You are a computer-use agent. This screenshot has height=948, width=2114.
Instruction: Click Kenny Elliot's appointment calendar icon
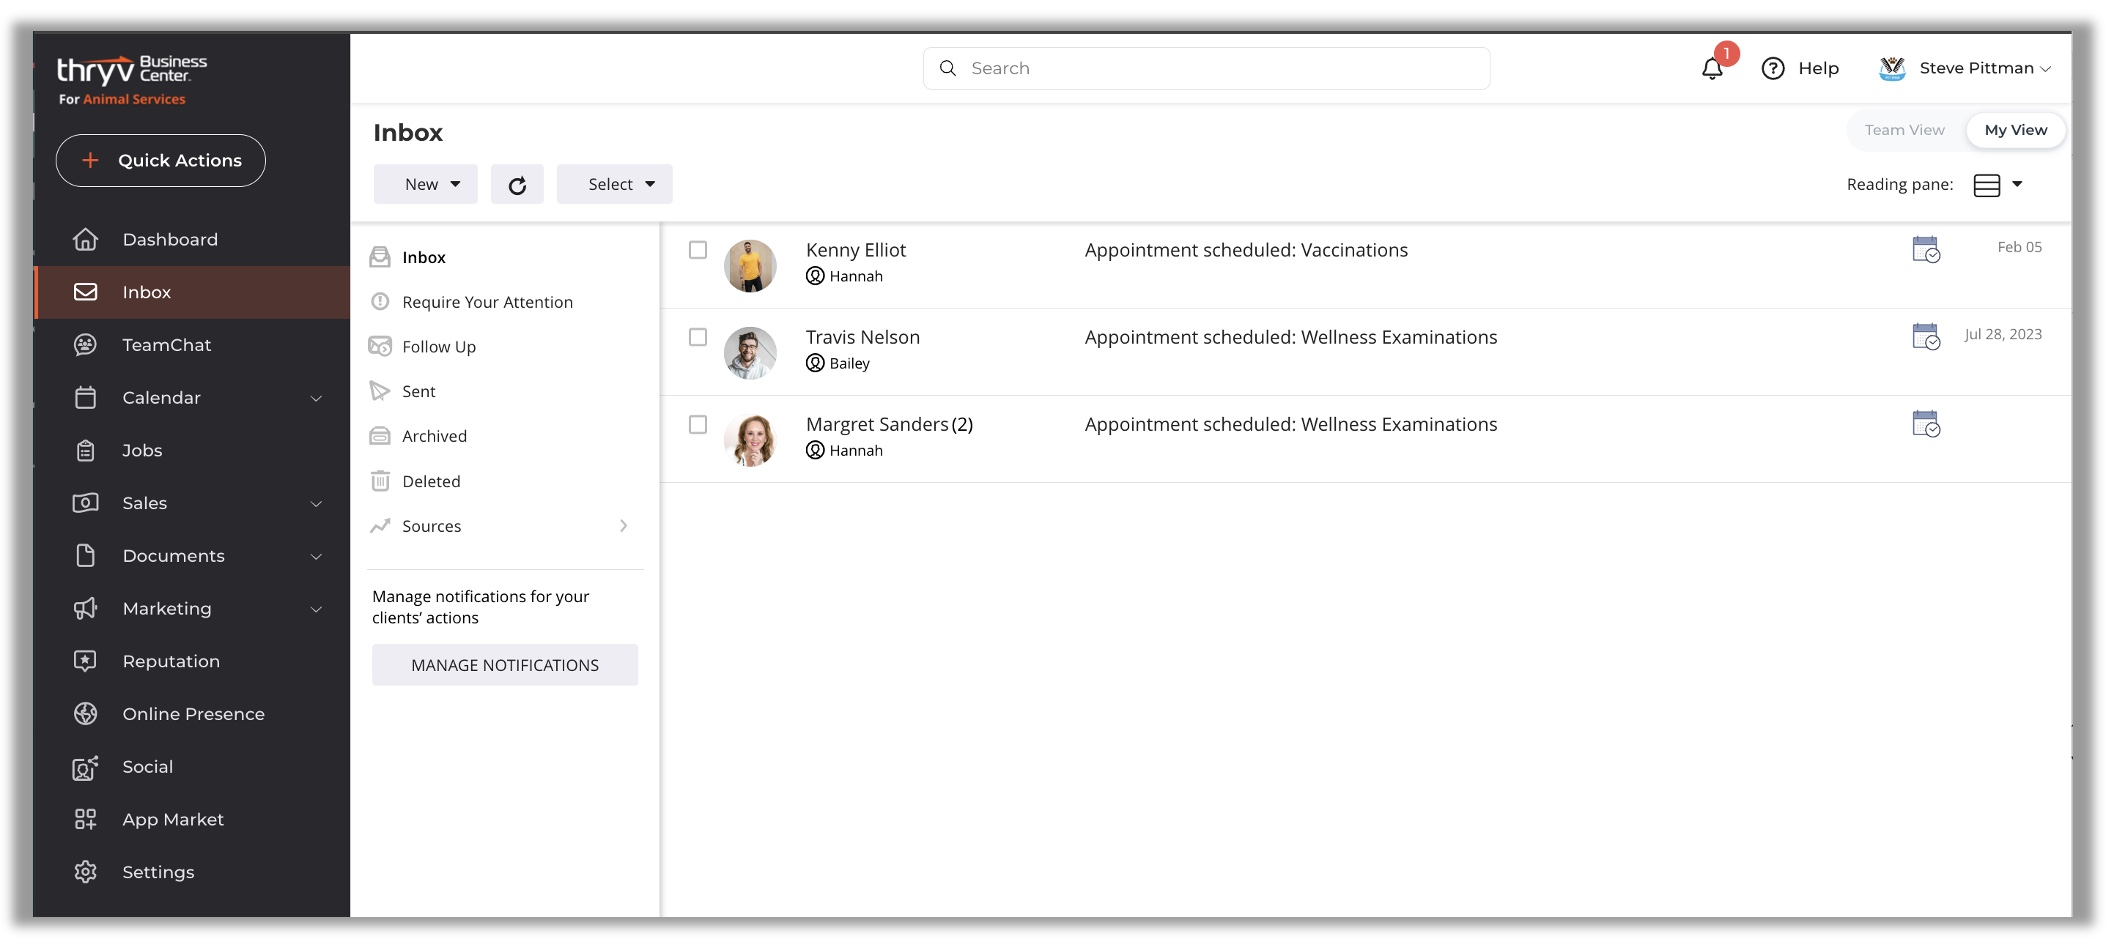pyautogui.click(x=1926, y=249)
